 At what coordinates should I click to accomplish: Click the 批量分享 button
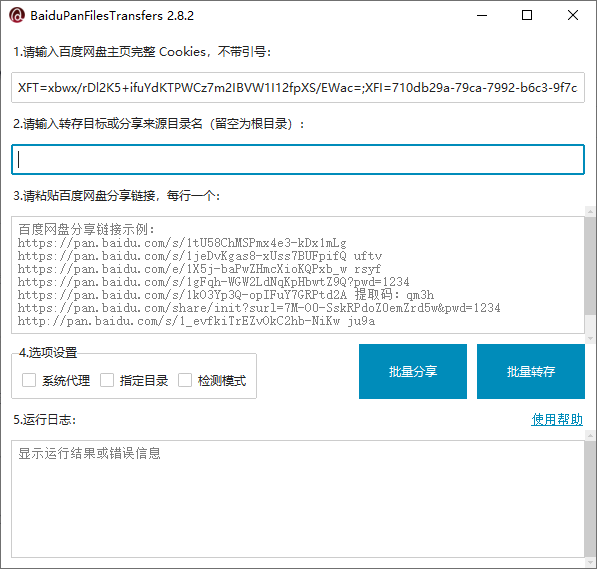[x=413, y=371]
